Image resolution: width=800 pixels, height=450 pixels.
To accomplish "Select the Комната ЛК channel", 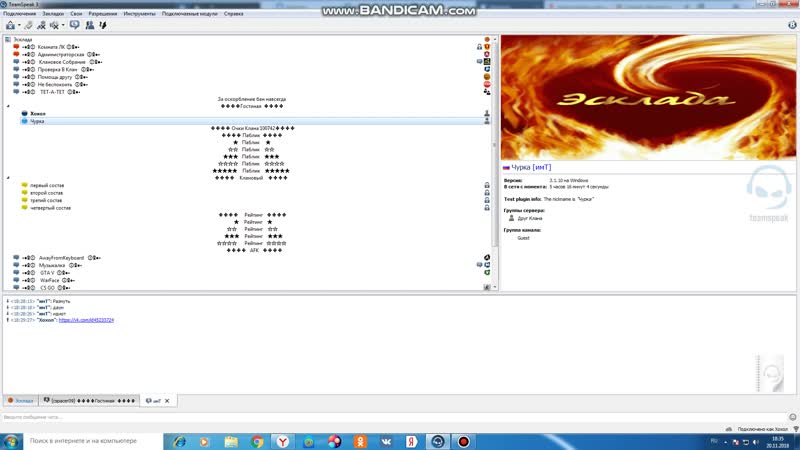I will [51, 47].
